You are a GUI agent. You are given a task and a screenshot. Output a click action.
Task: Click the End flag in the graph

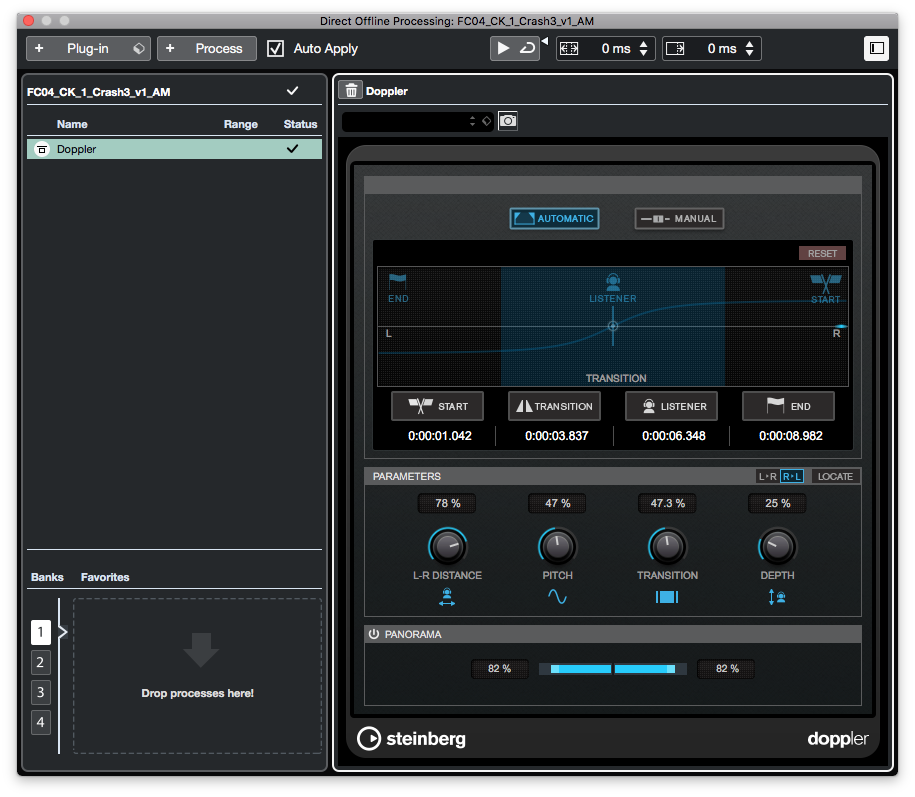click(x=398, y=281)
